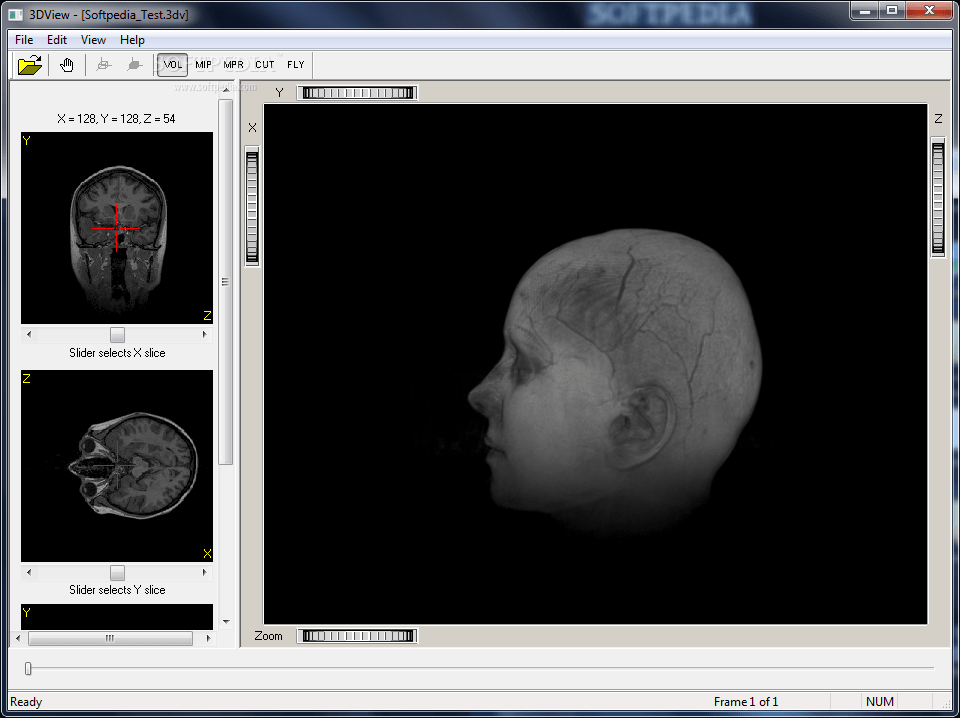Screen dimensions: 960x718
Task: Click the Z rotation thumbwheel
Action: 938,196
